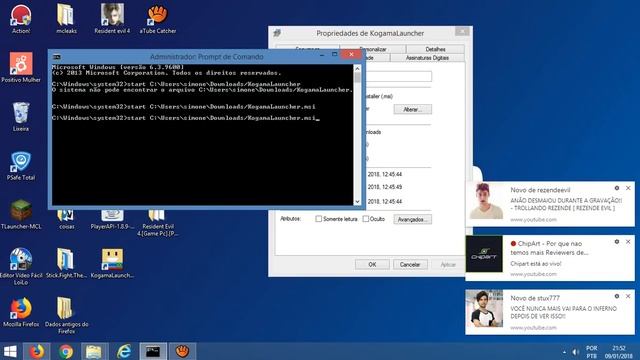
Task: Click Command Prompt scrollbar down arrow
Action: click(358, 201)
